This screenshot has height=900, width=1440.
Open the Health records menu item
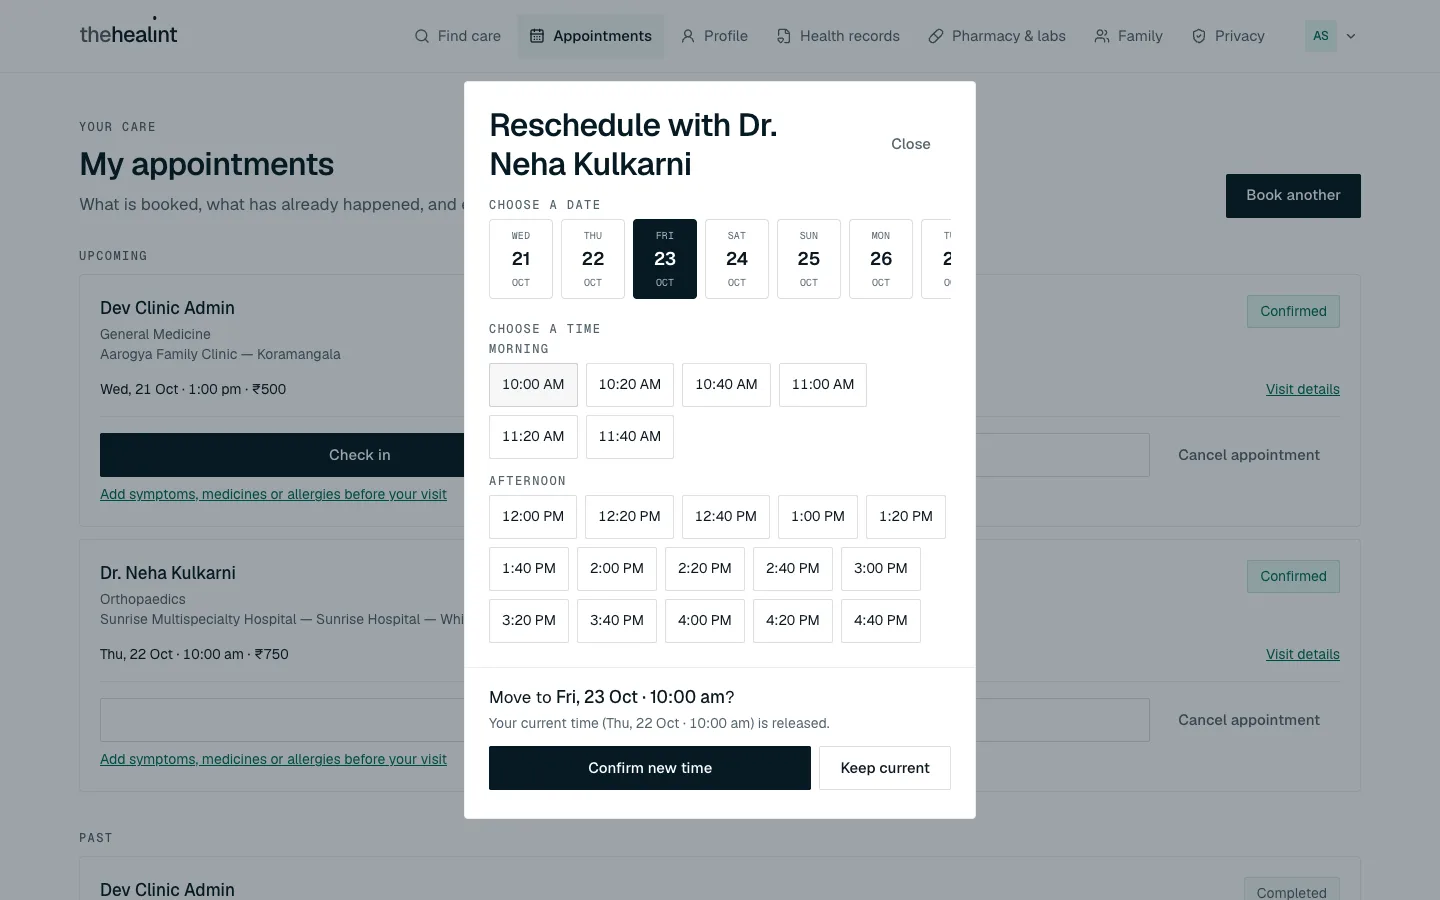[x=838, y=36]
